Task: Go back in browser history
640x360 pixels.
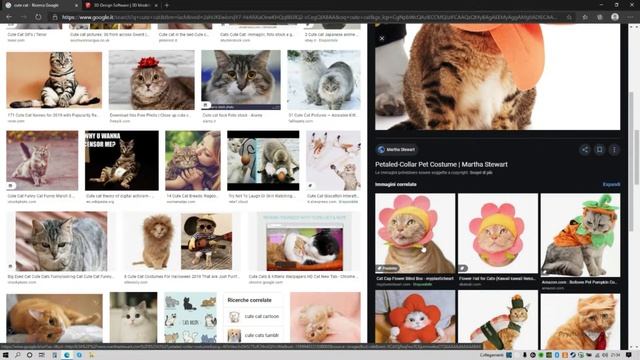Action: tap(9, 17)
